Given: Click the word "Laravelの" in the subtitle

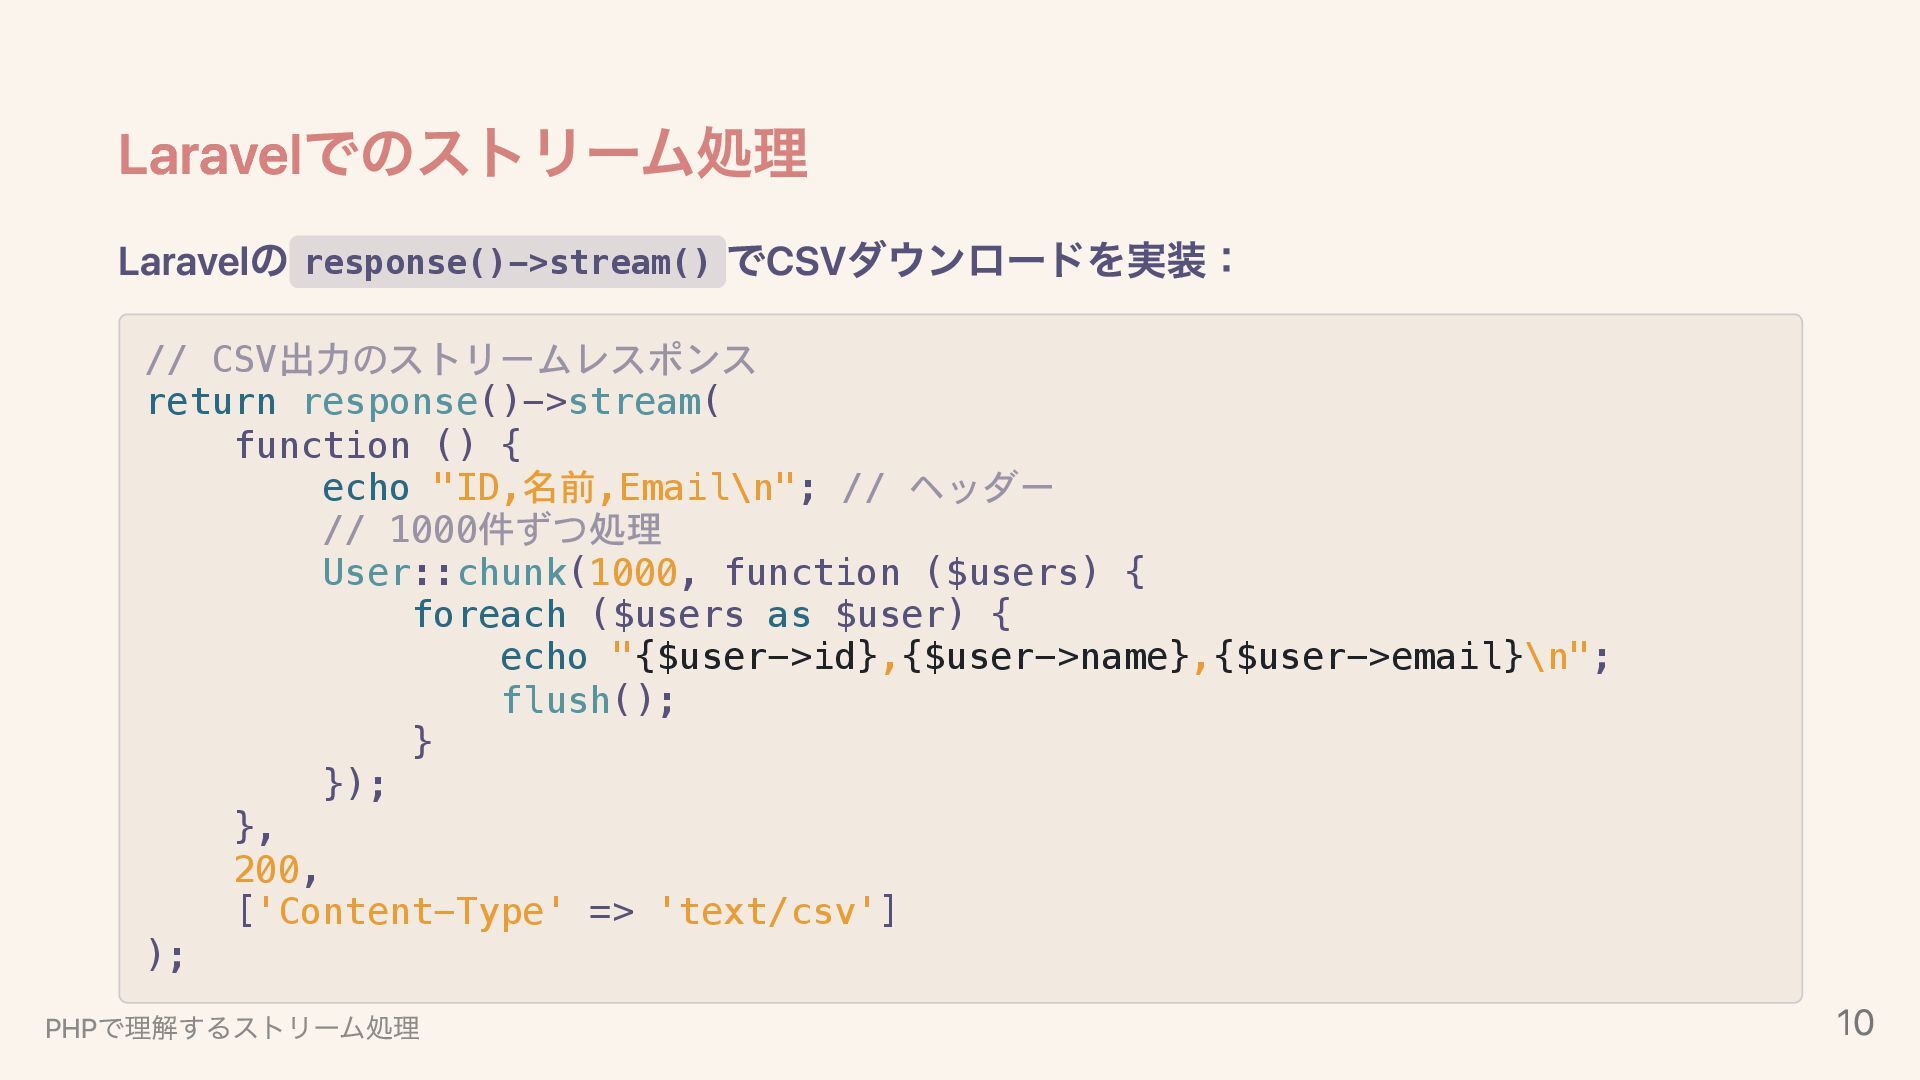Looking at the screenshot, I should 202,262.
